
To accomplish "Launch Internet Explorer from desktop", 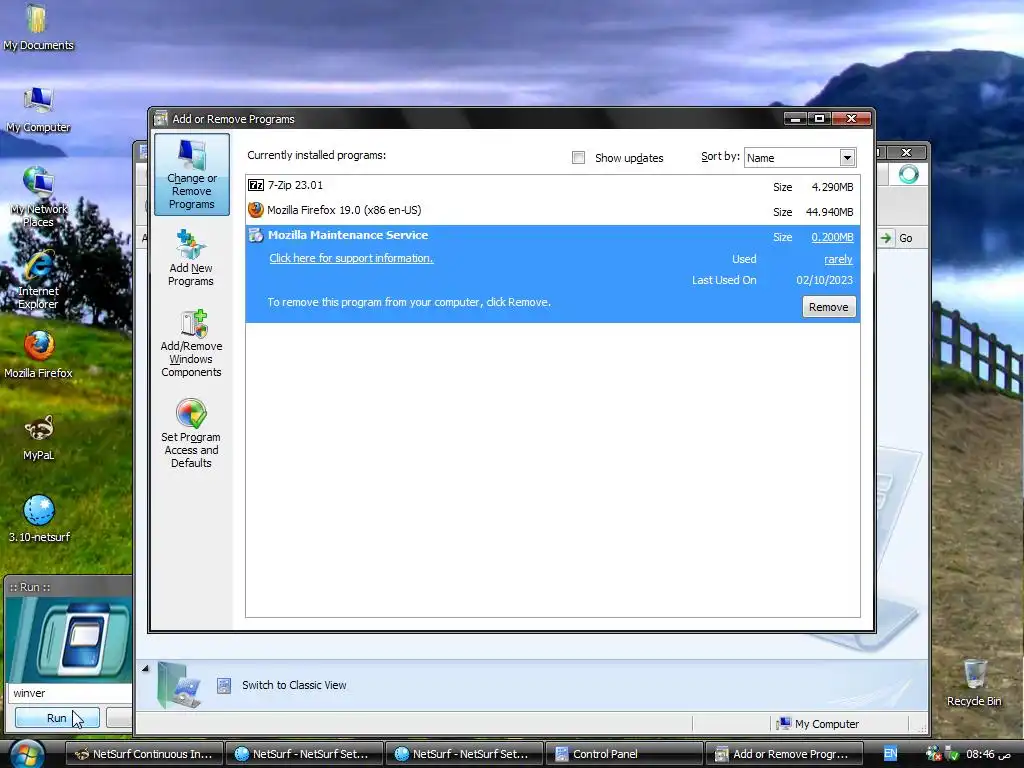I will (38, 280).
